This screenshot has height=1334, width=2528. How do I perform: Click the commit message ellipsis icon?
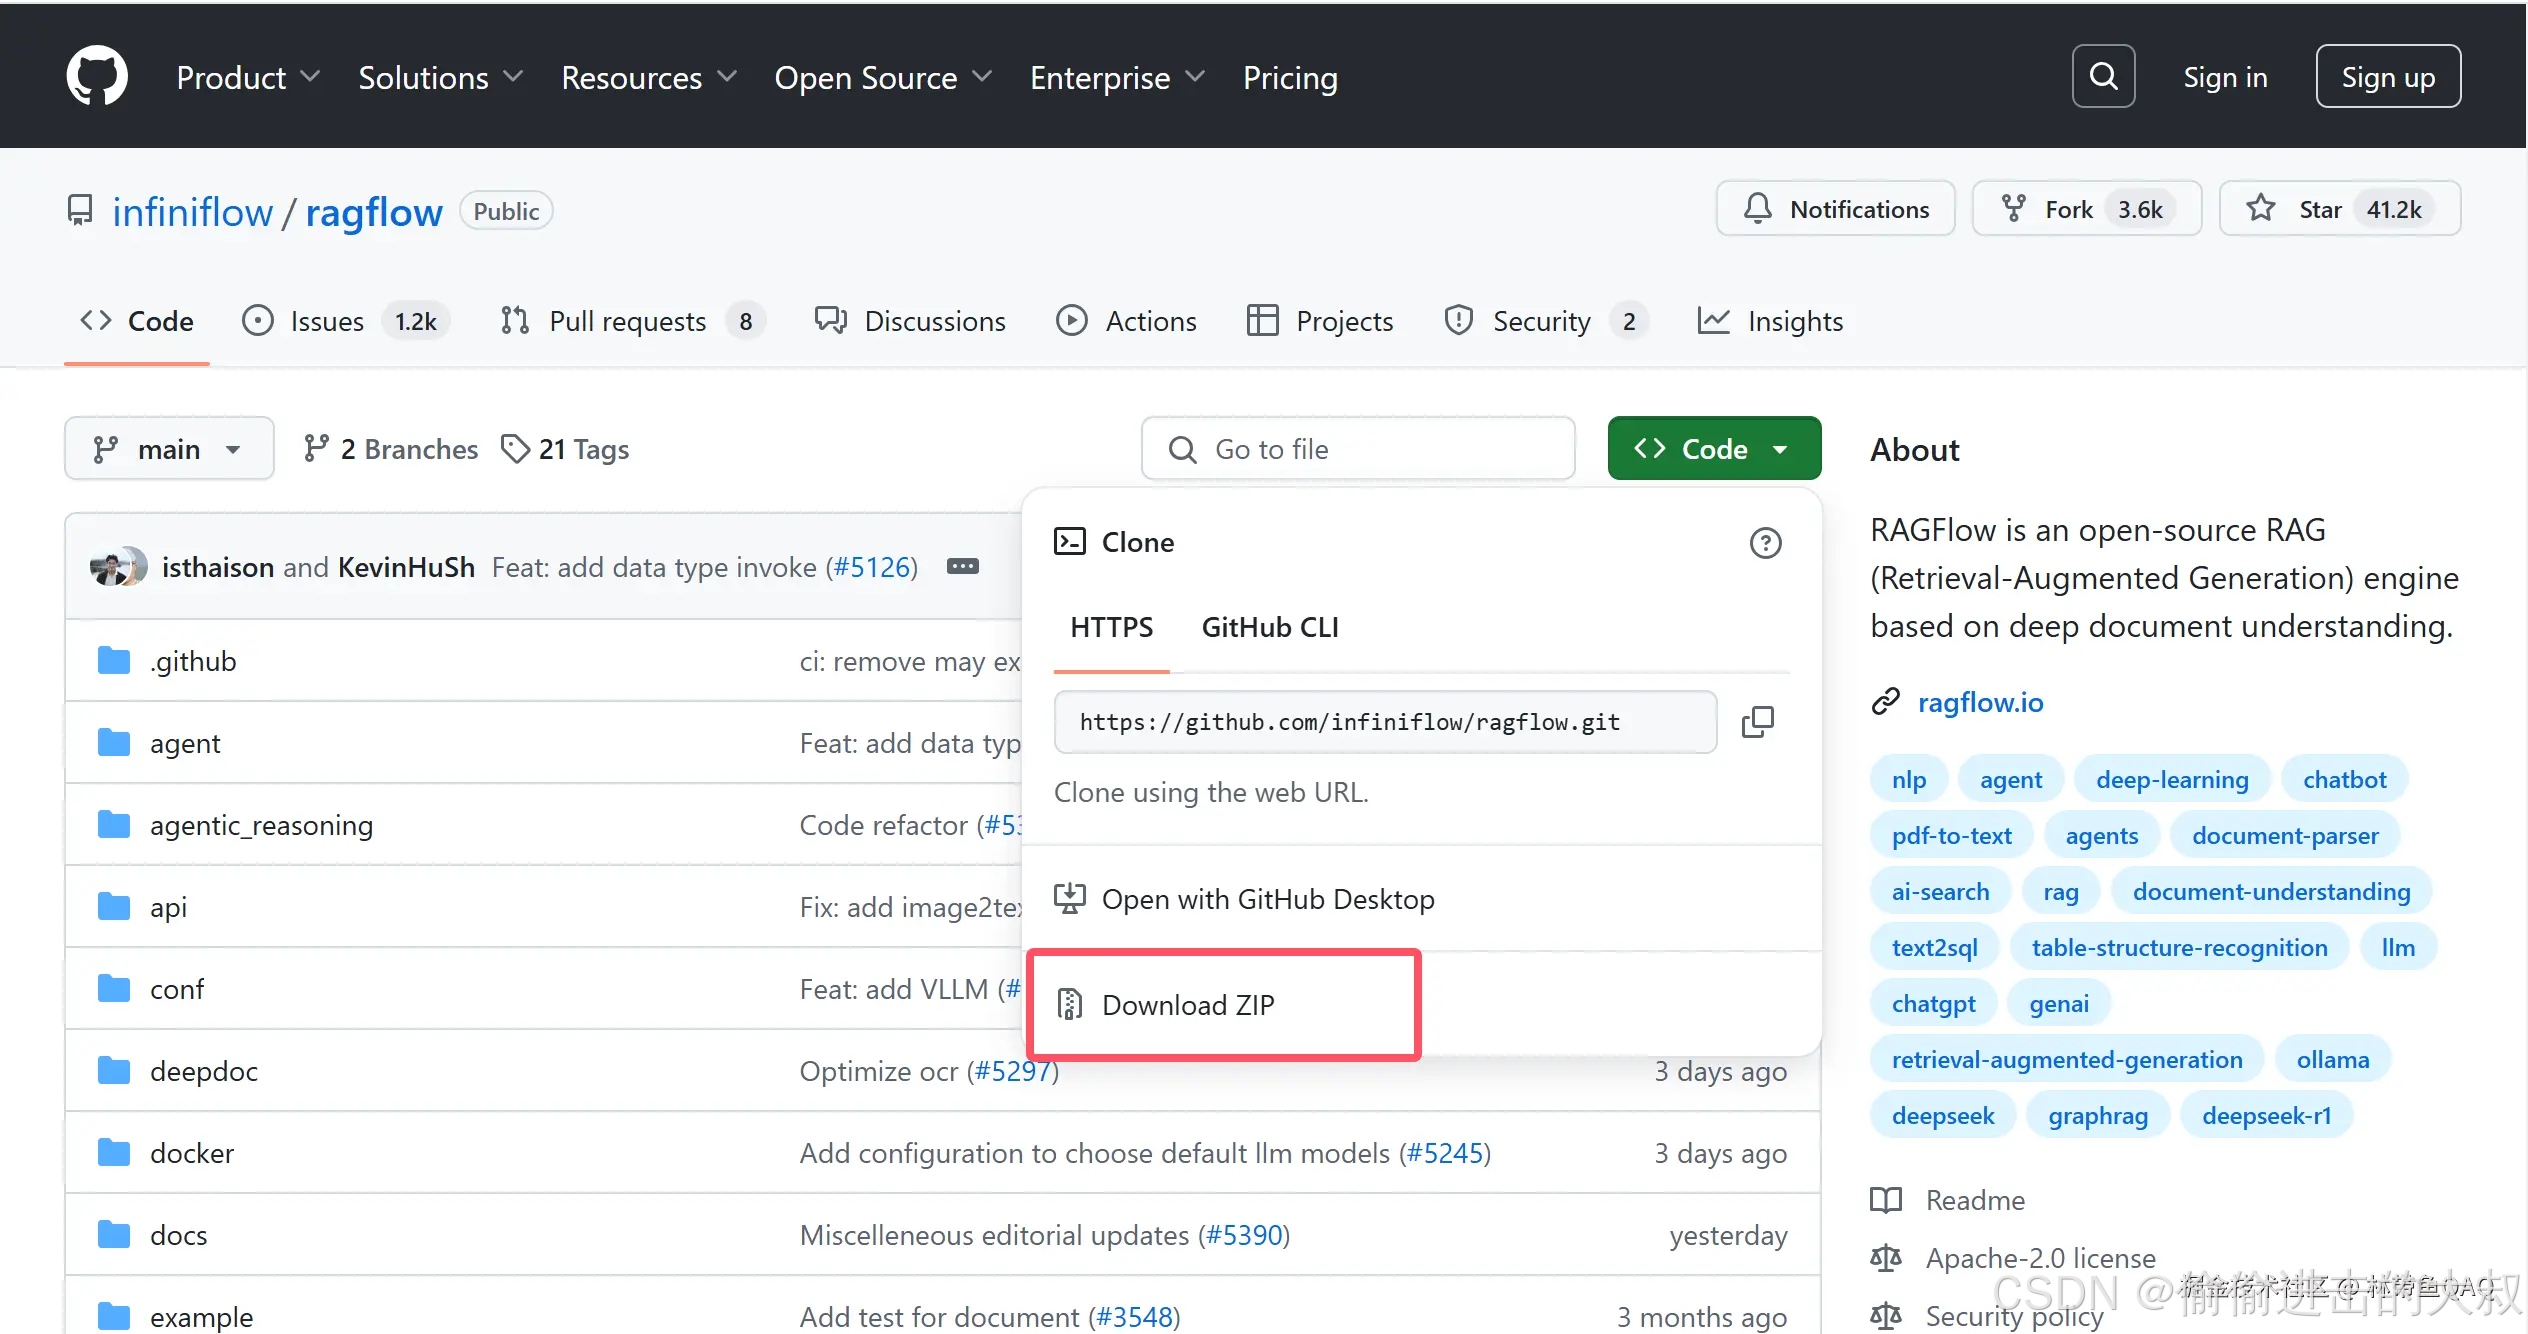click(x=962, y=567)
